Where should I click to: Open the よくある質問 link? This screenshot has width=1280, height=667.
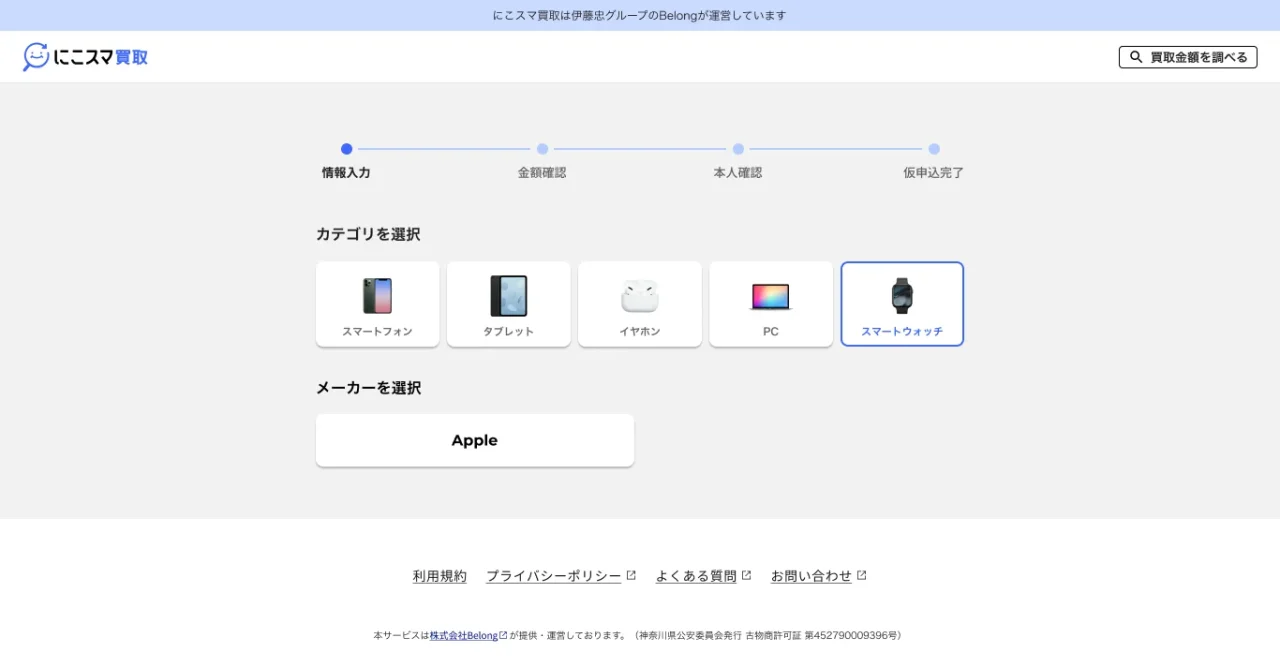[696, 576]
